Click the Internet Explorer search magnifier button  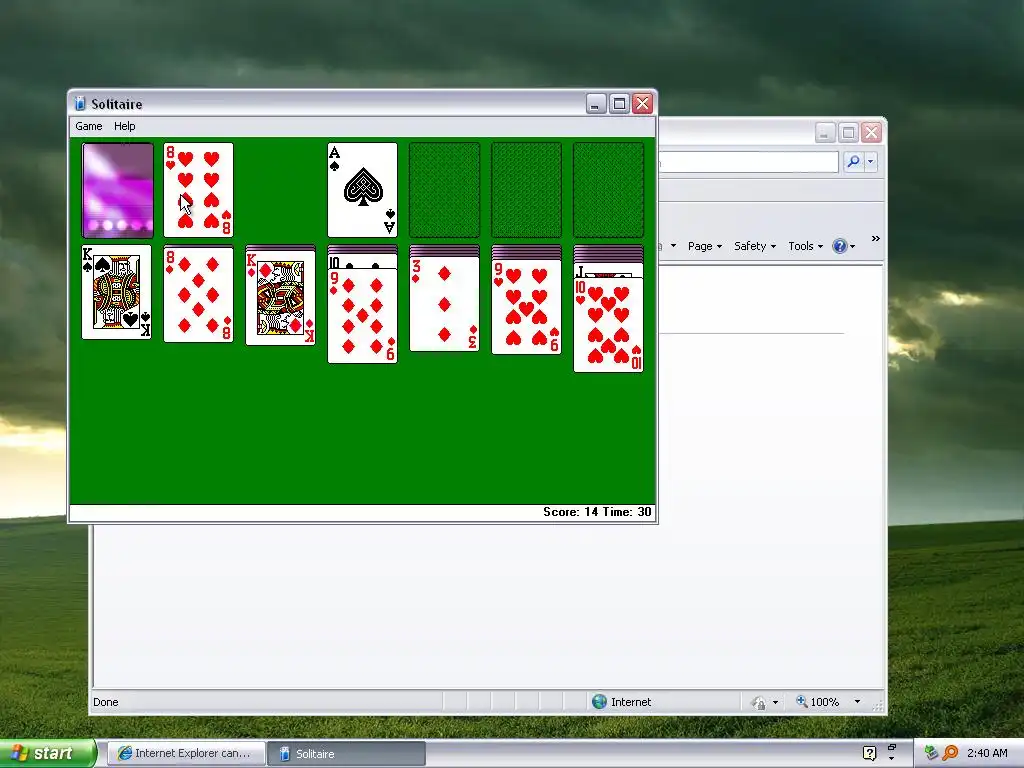[x=853, y=161]
